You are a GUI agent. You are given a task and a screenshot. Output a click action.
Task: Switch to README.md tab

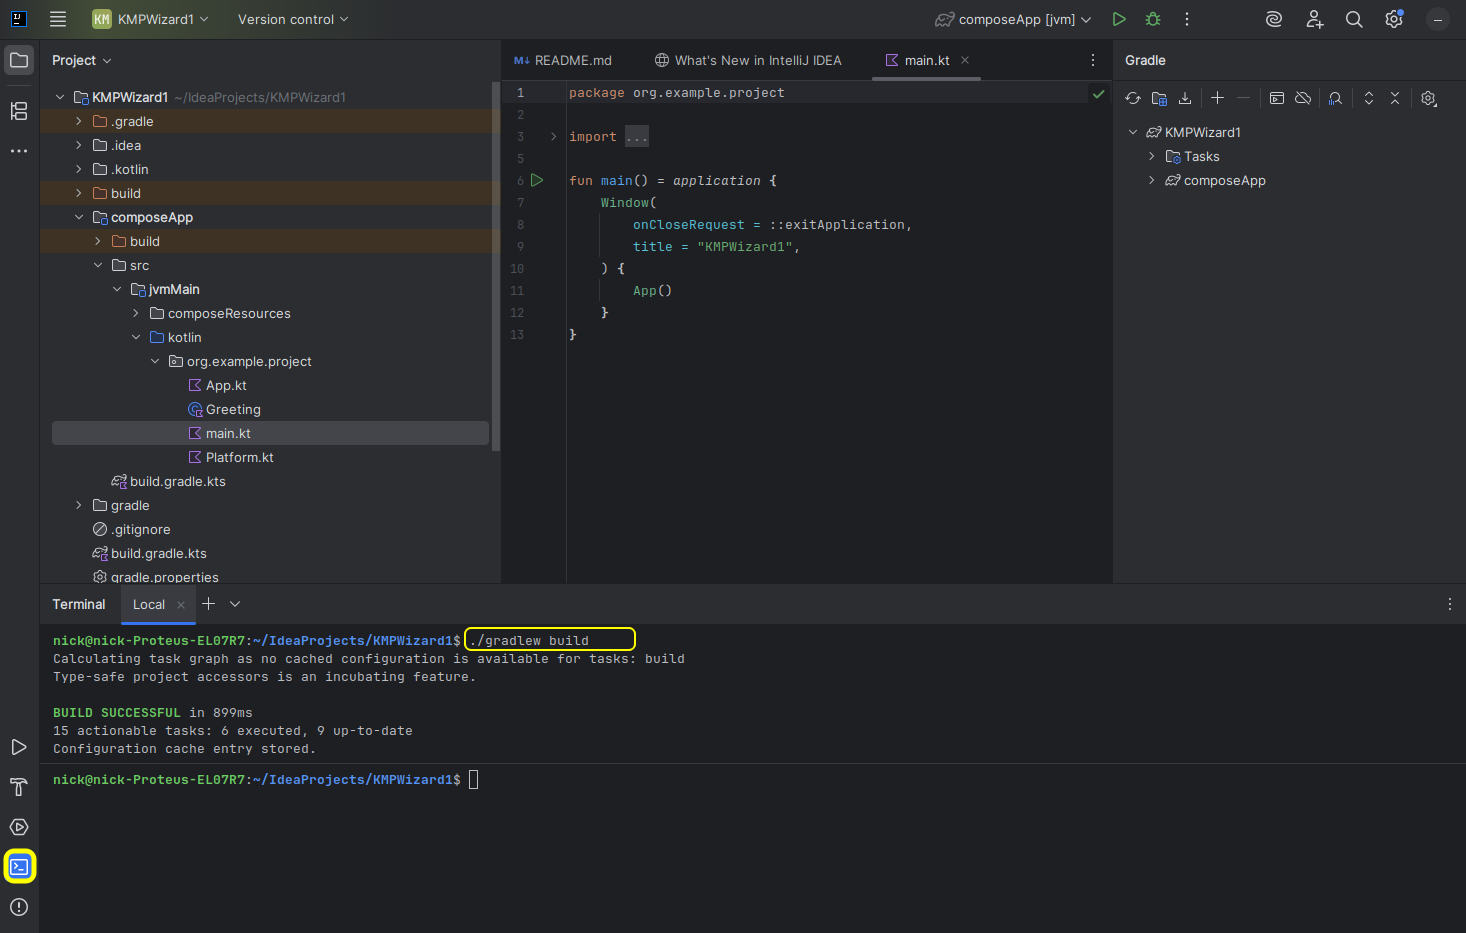pos(562,60)
